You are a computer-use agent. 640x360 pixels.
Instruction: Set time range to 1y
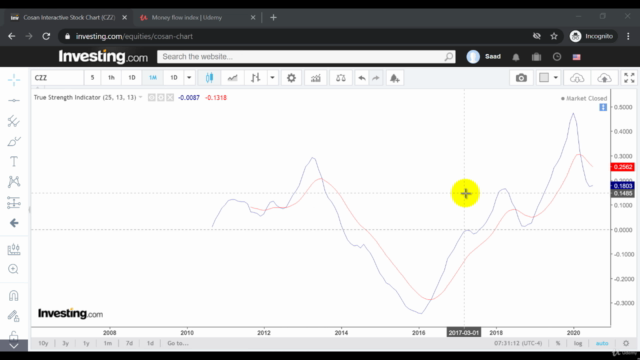tap(86, 343)
